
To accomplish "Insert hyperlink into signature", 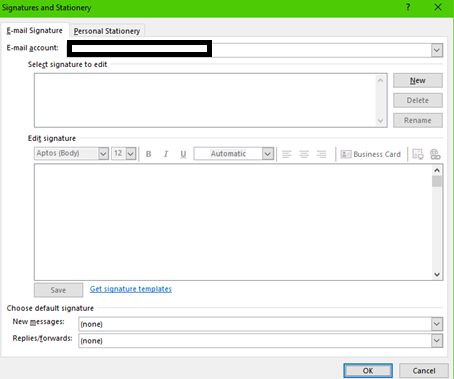I will pos(435,154).
